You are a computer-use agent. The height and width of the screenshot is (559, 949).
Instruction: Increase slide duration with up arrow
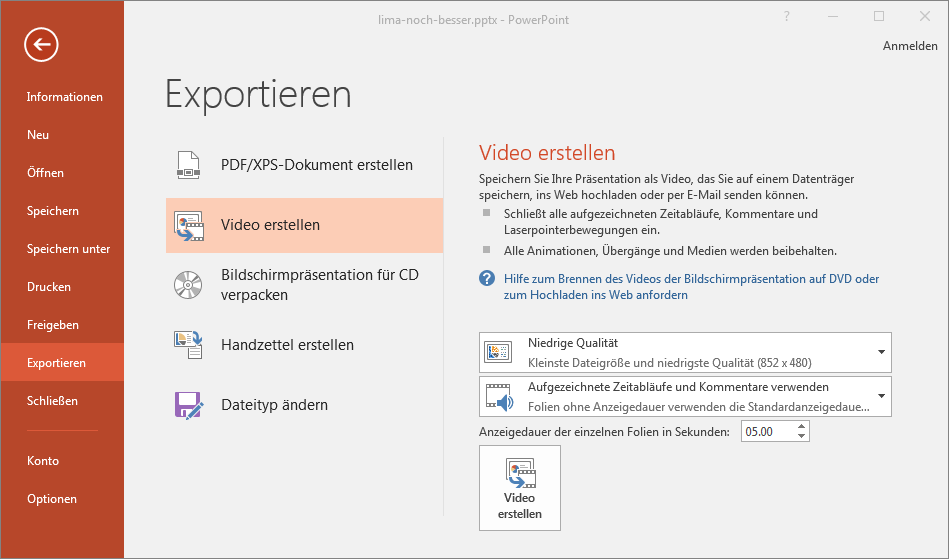coord(801,427)
